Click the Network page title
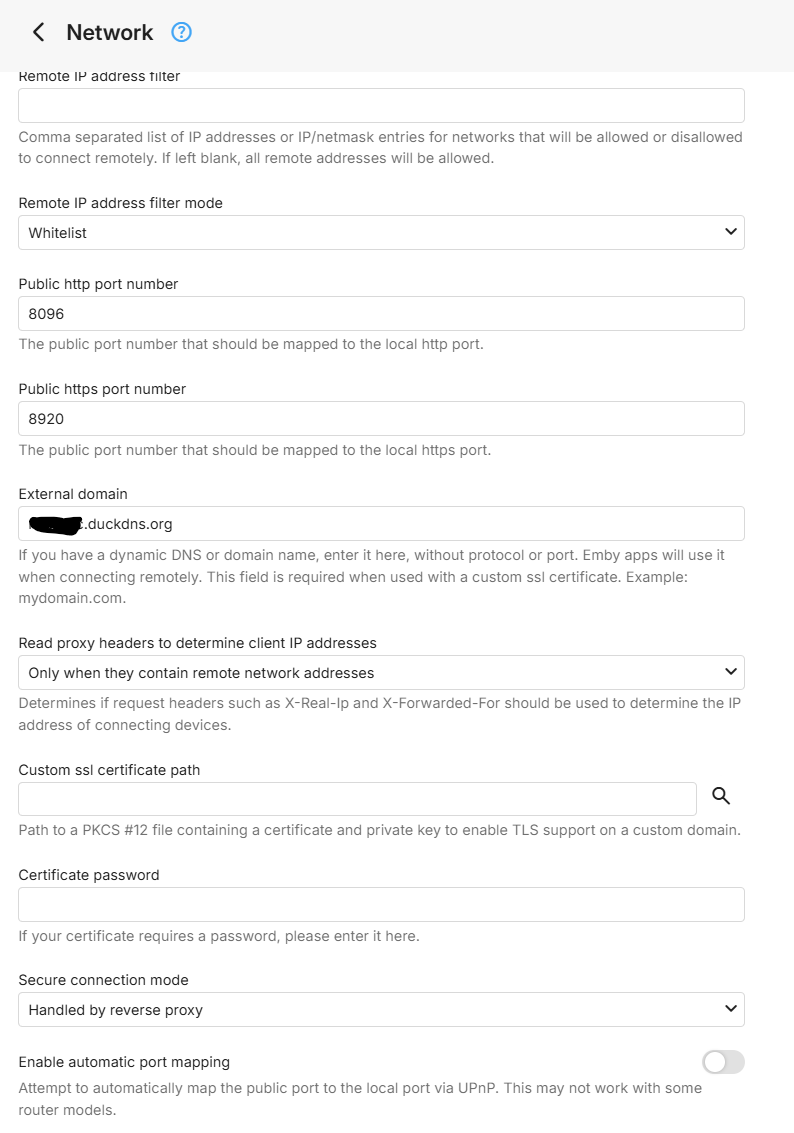 point(110,32)
